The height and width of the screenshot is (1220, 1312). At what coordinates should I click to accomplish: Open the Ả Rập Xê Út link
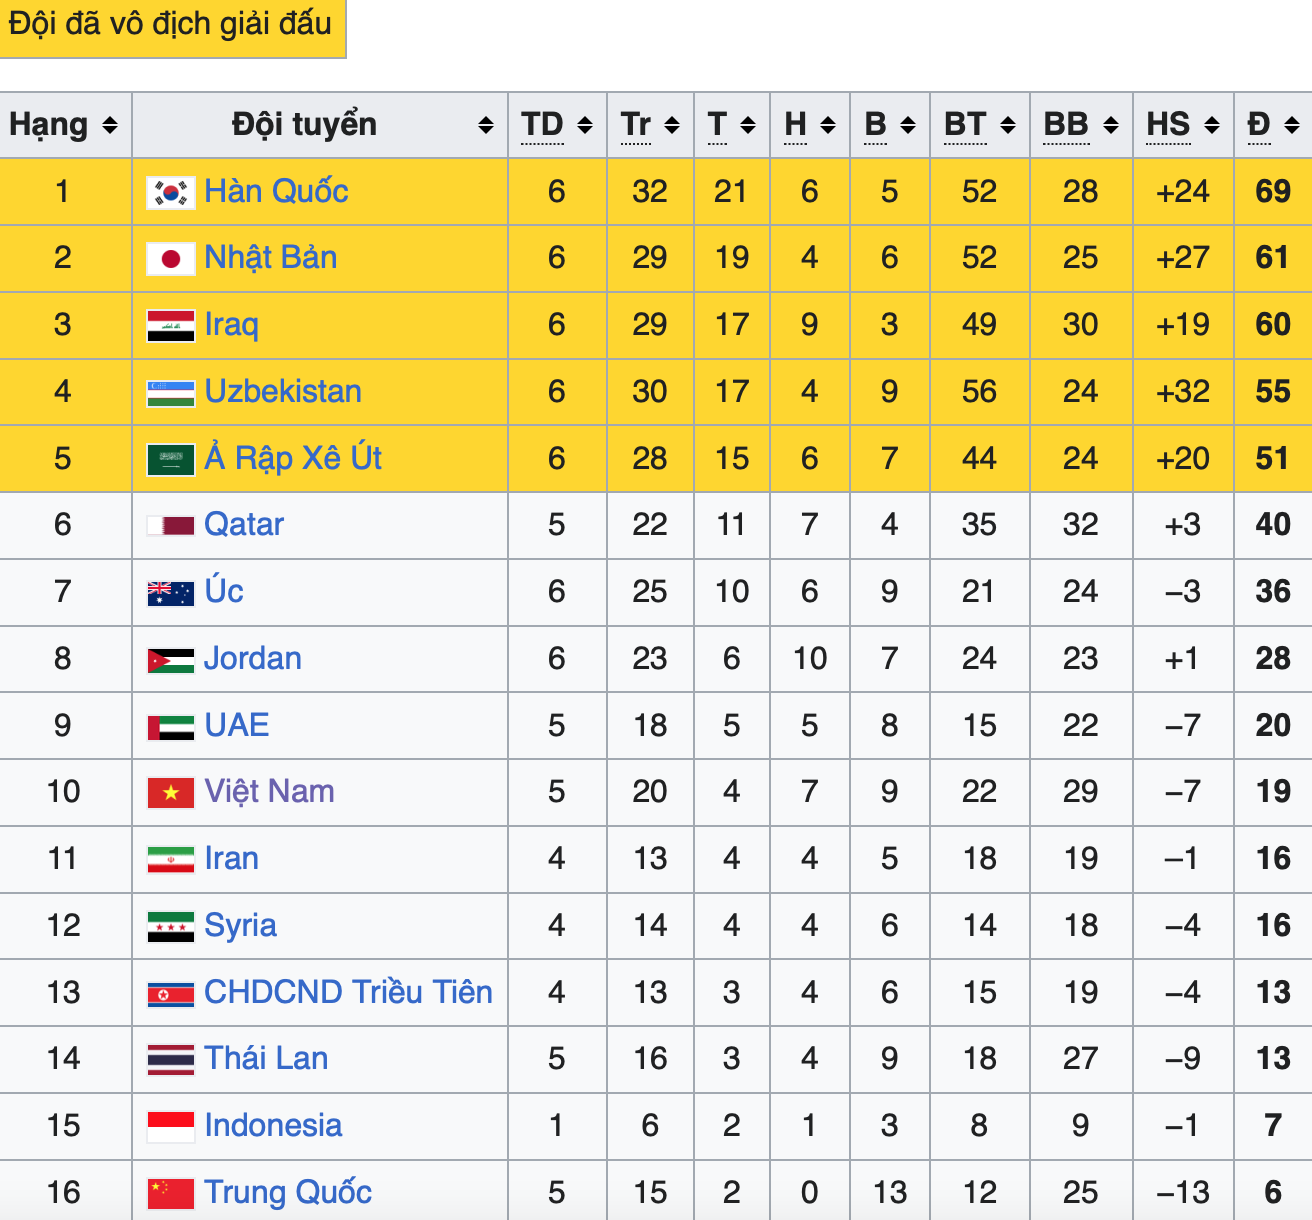click(293, 458)
